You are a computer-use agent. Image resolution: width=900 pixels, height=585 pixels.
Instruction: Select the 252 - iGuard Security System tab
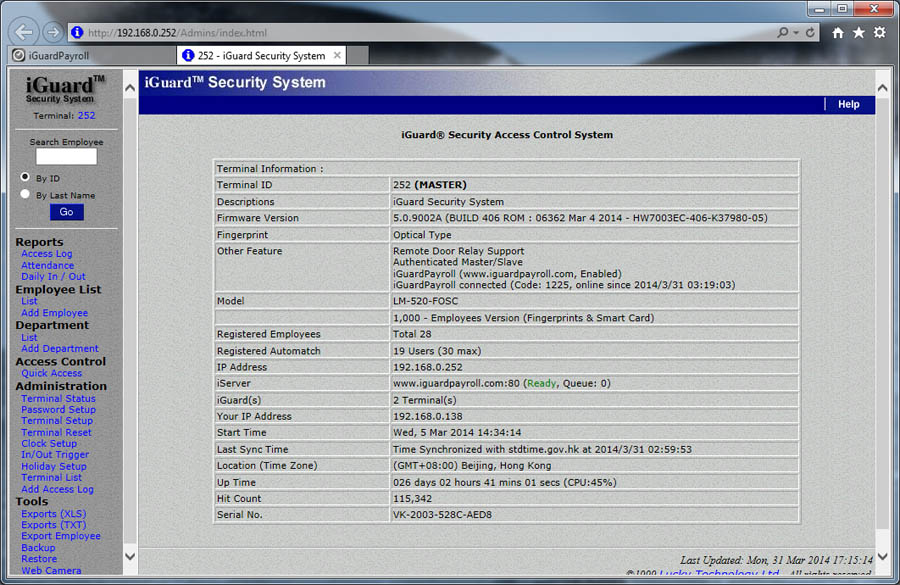(x=261, y=55)
